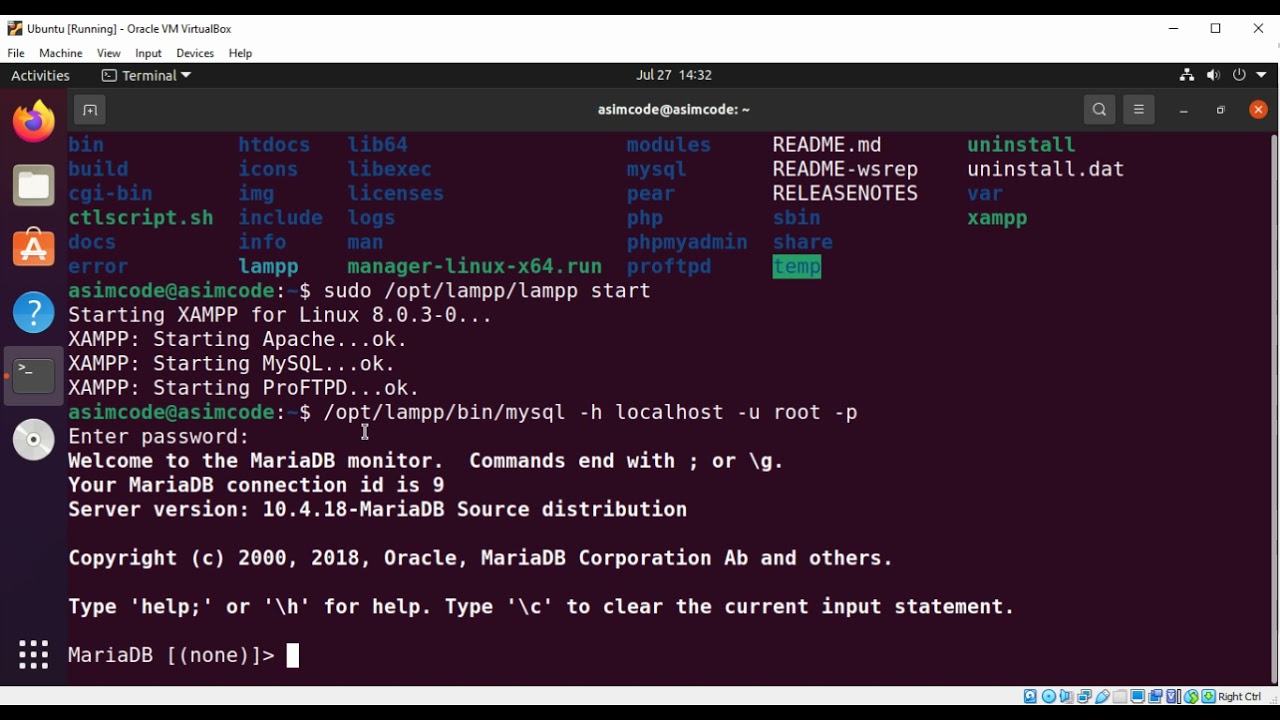Viewport: 1280px width, 720px height.
Task: Open the VirtualBox File menu
Action: click(x=16, y=53)
